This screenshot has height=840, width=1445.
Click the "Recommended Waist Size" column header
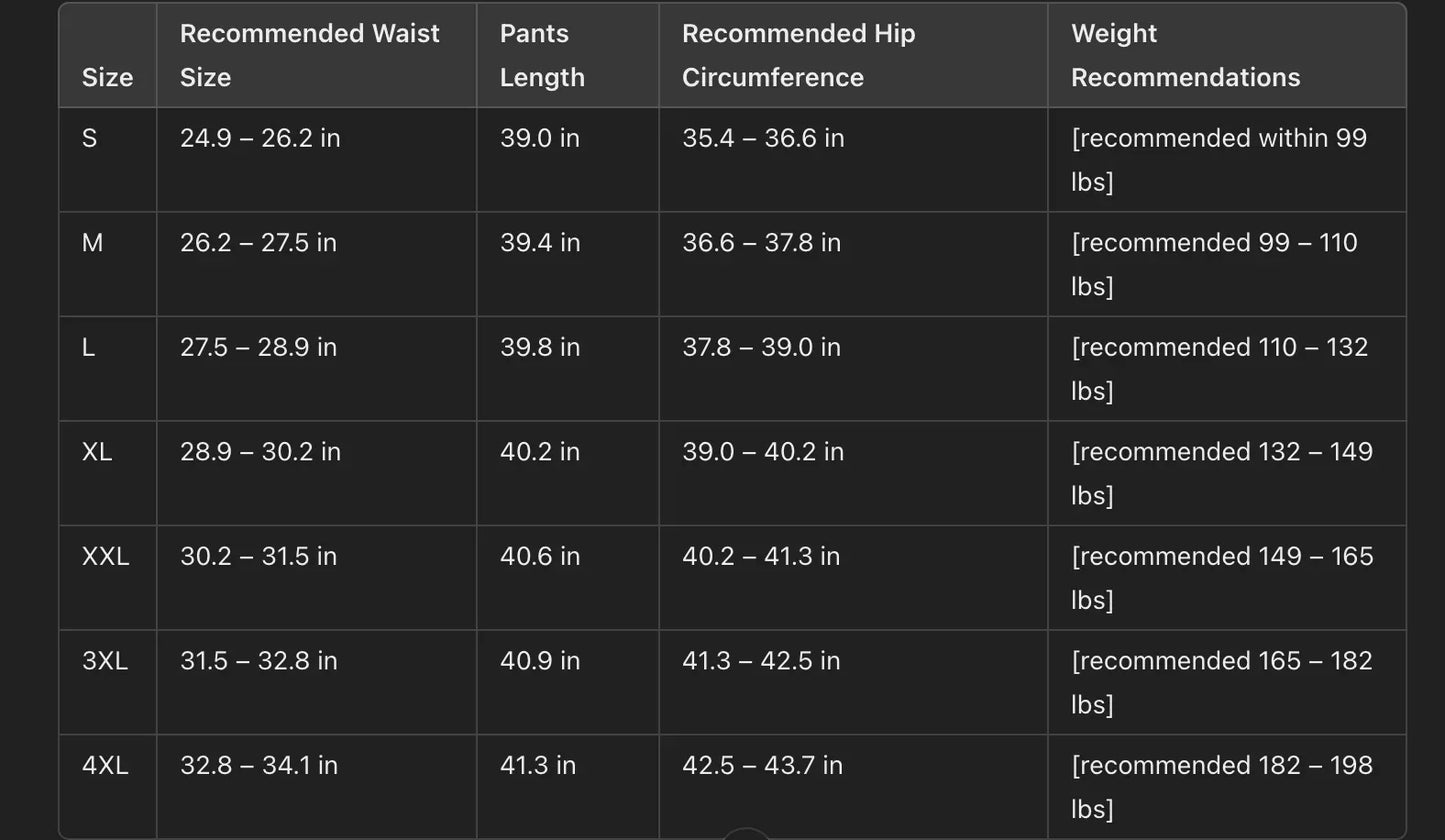[x=310, y=55]
